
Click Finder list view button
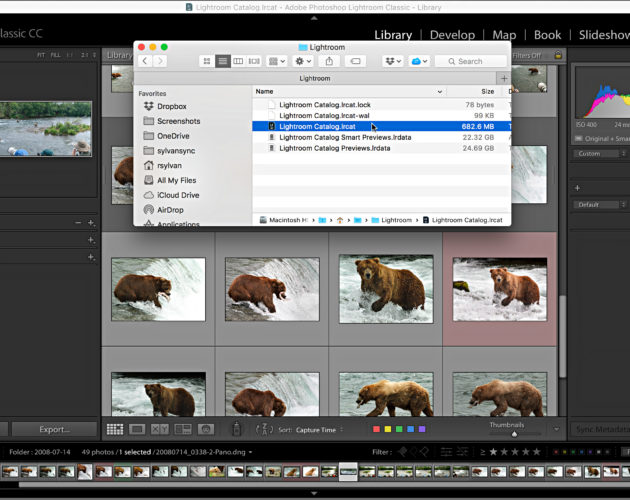223,61
